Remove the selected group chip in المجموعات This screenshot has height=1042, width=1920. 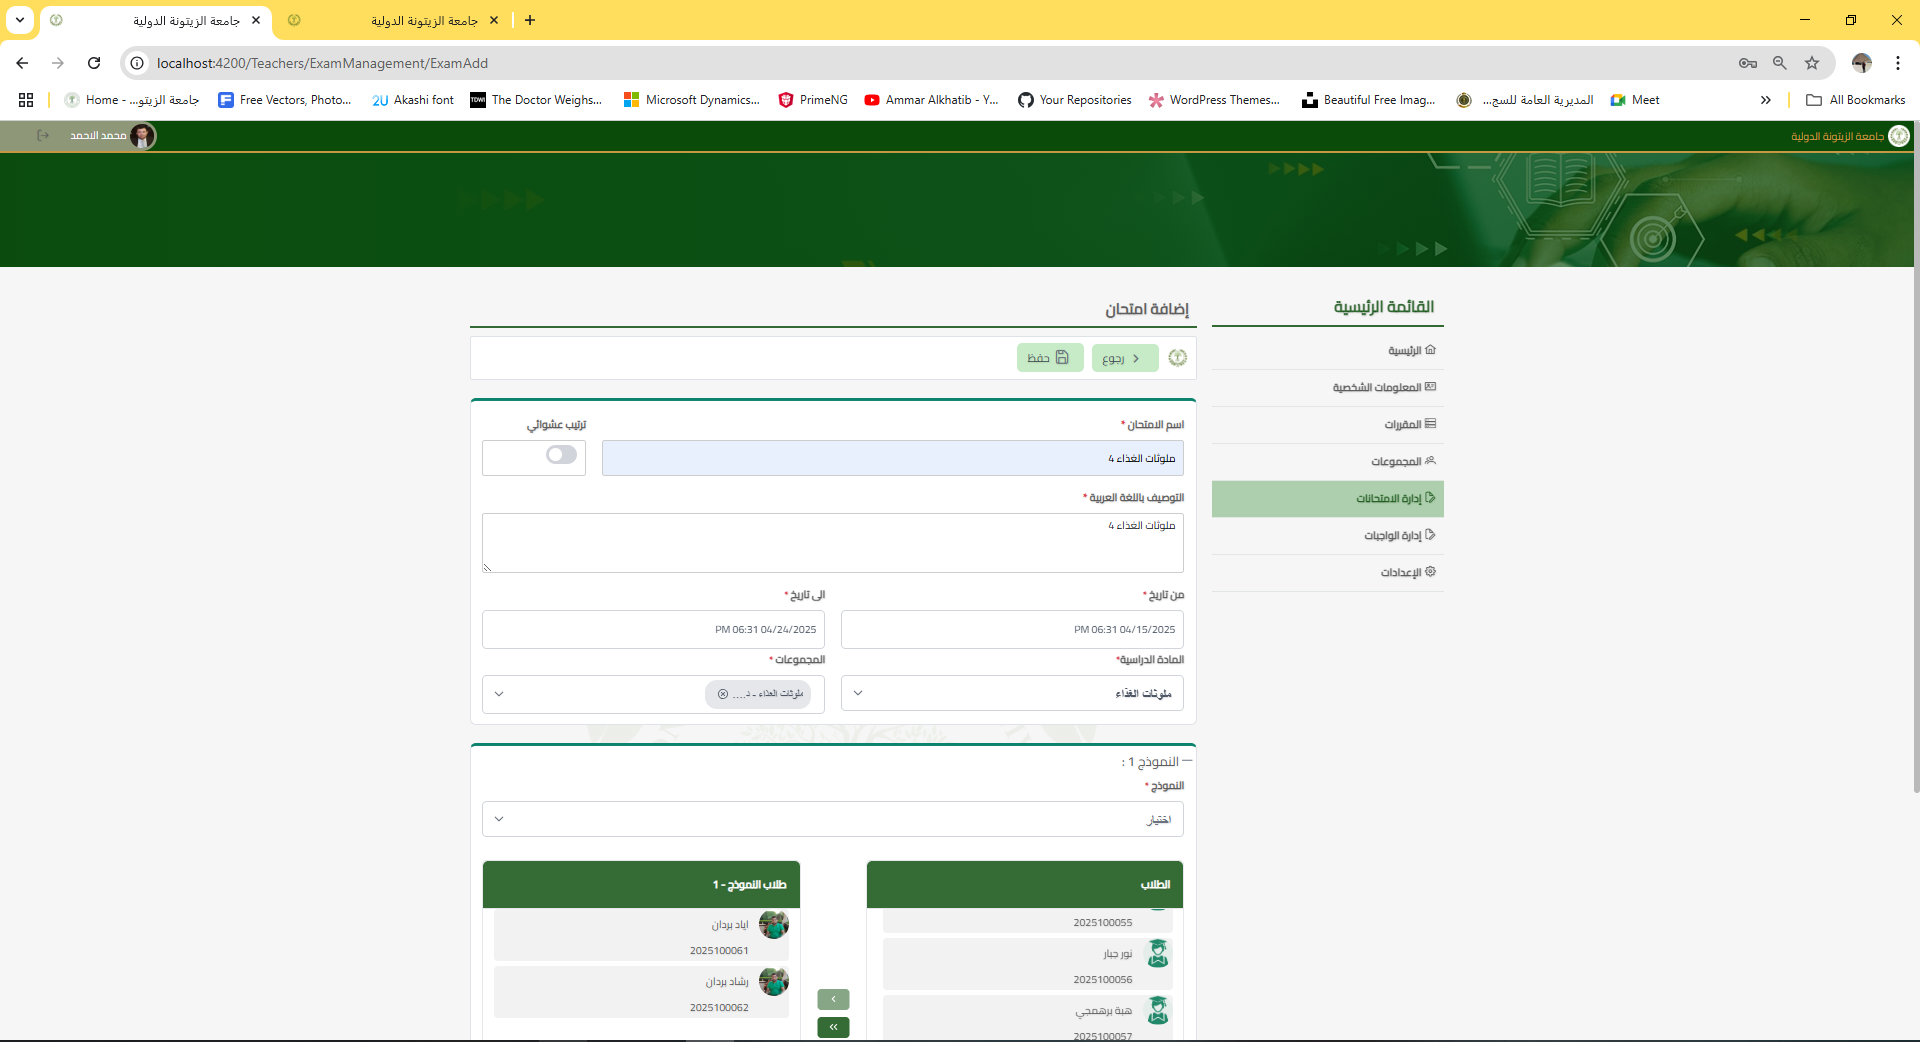[723, 694]
